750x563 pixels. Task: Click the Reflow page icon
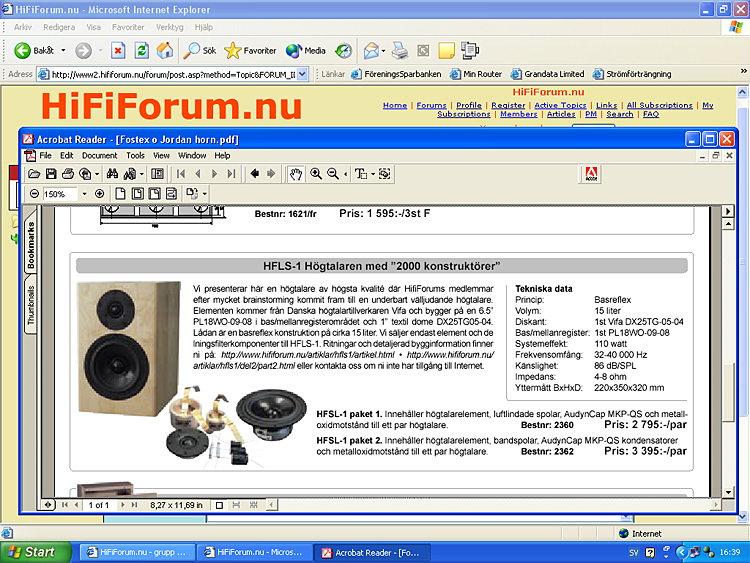coord(171,194)
